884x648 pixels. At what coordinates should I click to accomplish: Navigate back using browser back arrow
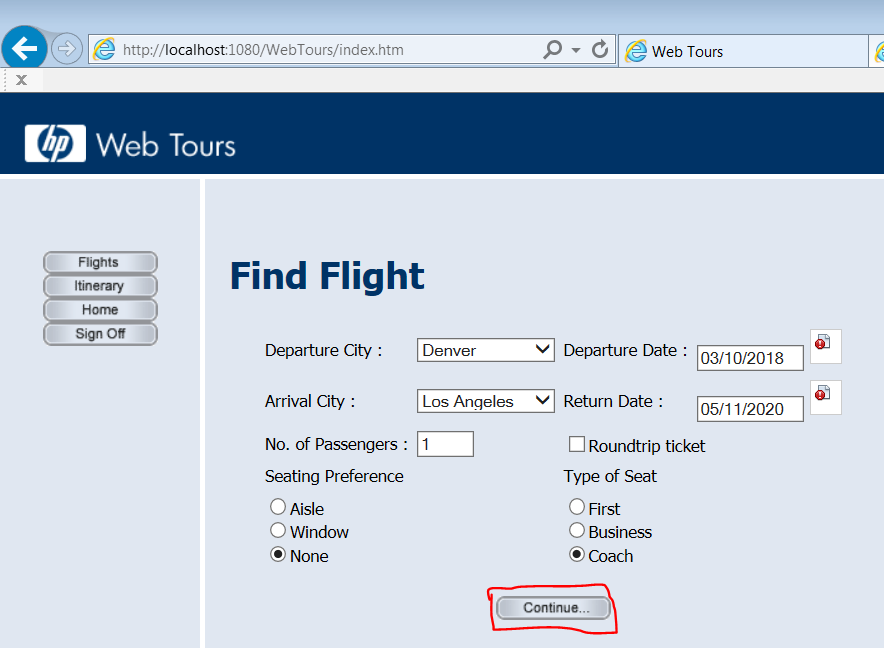[x=24, y=47]
